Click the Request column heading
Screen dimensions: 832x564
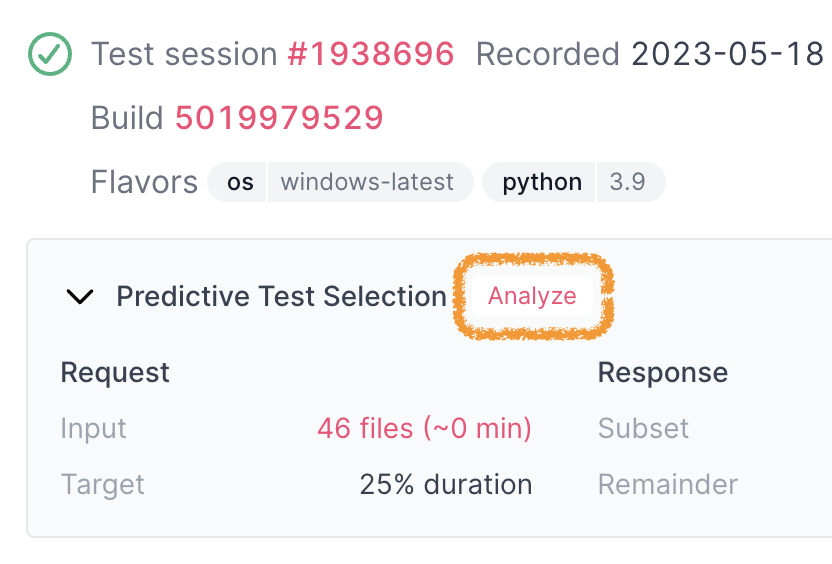click(115, 372)
